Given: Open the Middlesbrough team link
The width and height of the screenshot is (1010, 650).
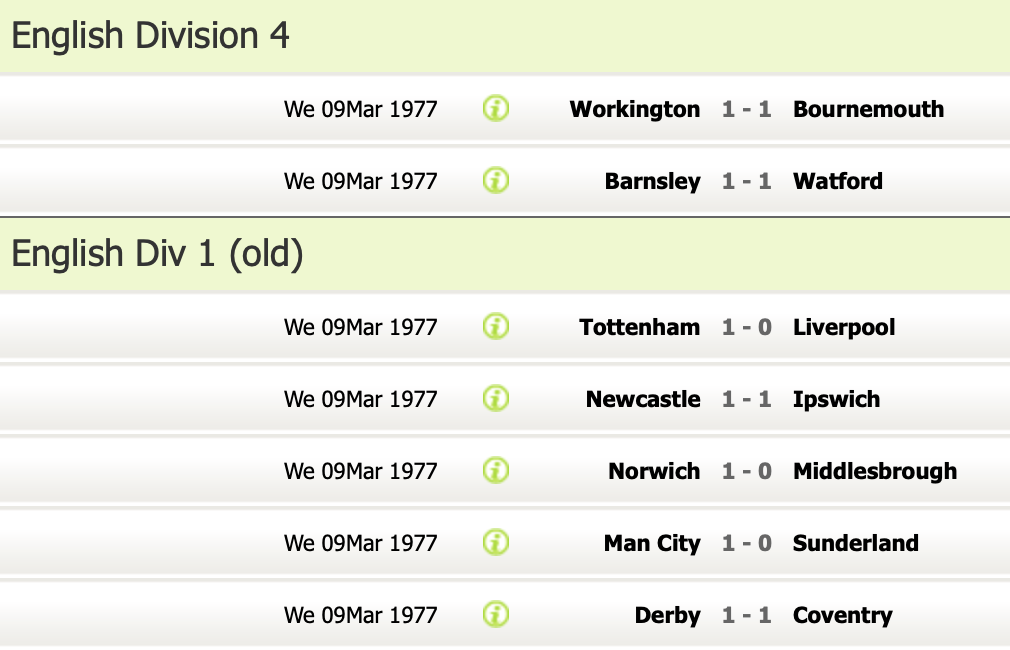Looking at the screenshot, I should point(874,471).
